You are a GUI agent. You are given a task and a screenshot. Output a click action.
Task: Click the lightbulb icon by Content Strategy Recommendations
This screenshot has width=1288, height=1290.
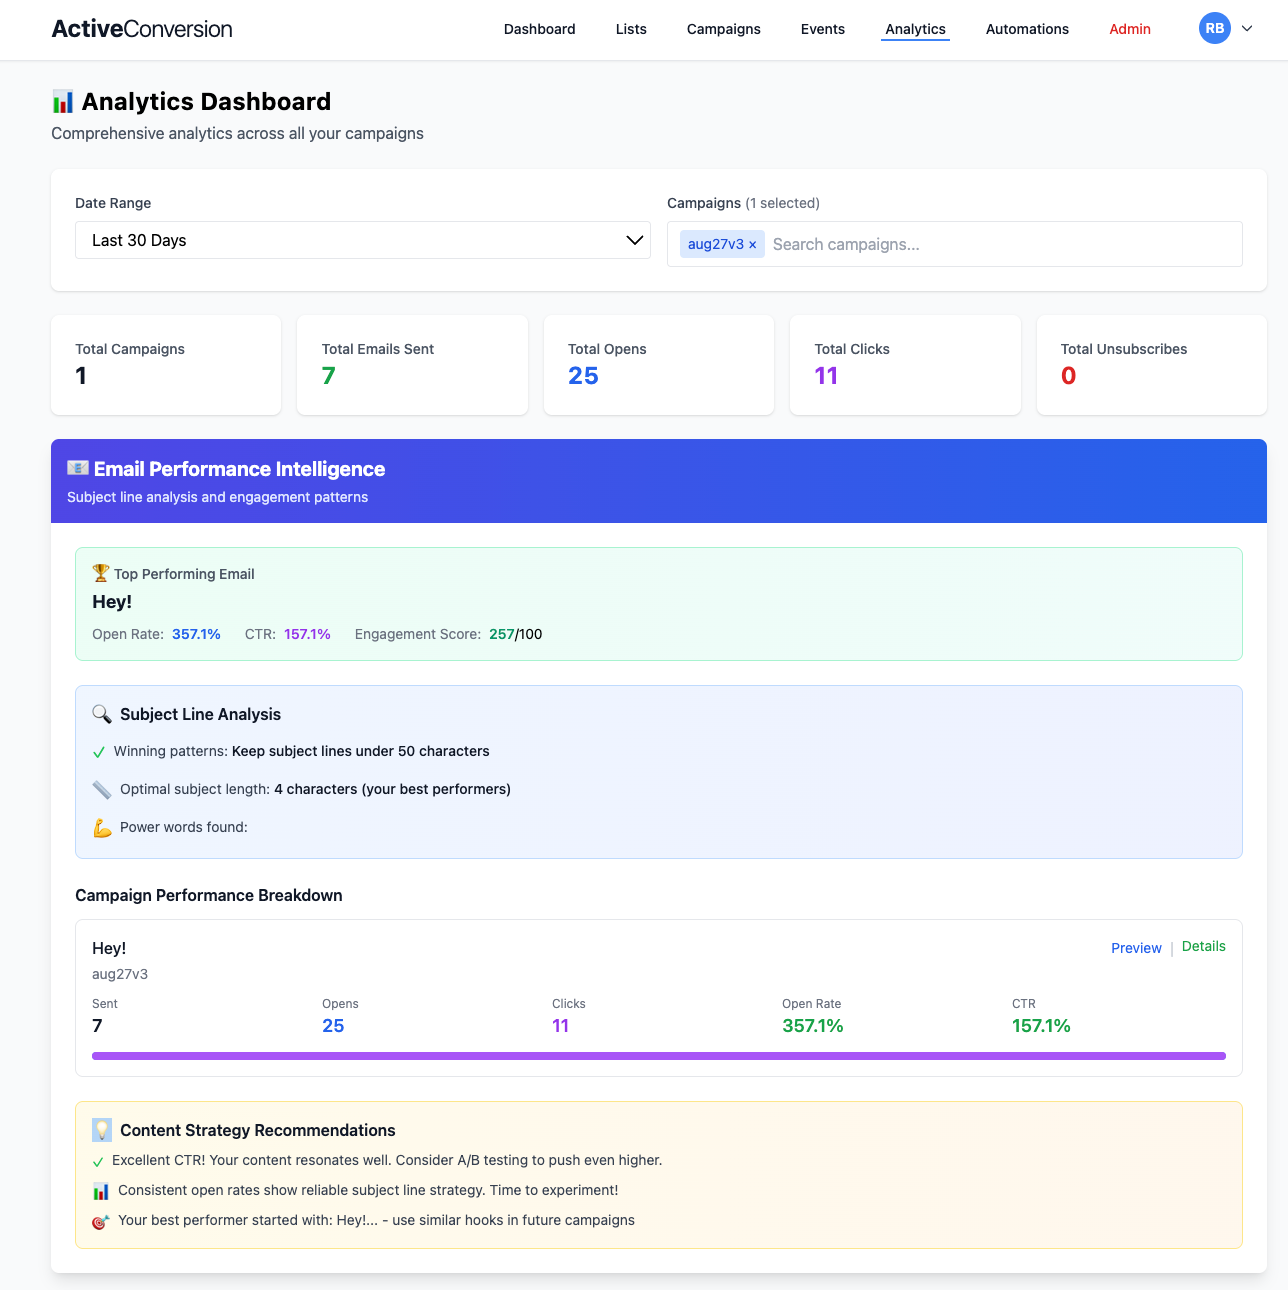102,1130
